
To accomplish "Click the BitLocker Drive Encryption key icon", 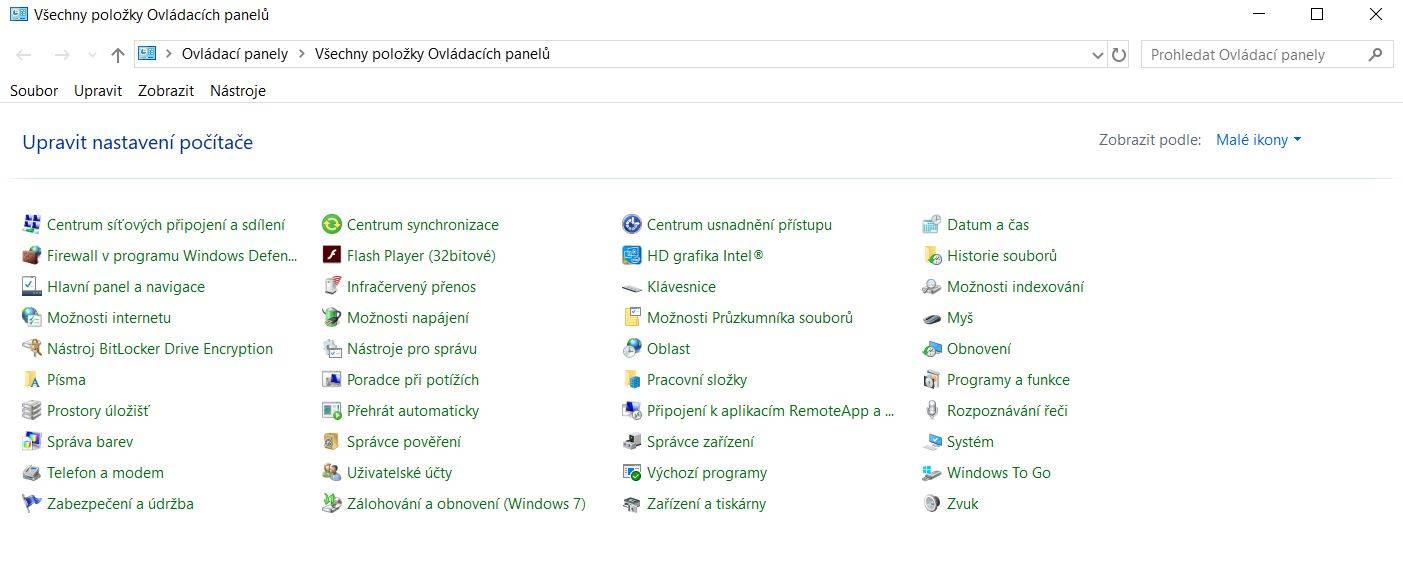I will click(x=31, y=349).
